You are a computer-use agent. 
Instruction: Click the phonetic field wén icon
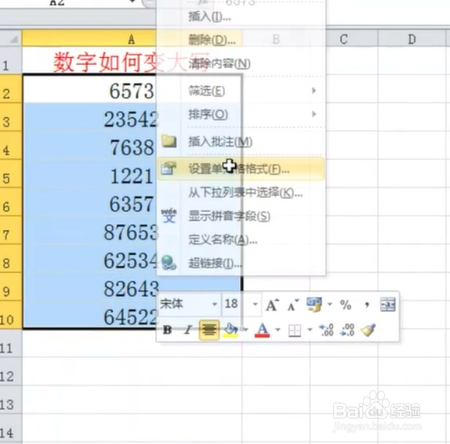click(x=169, y=216)
